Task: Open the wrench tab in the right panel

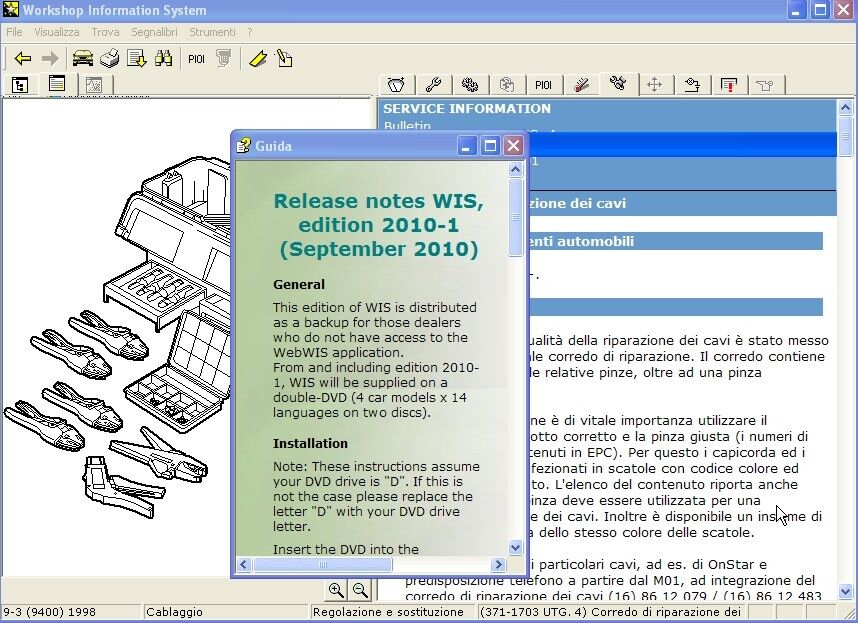Action: tap(433, 85)
